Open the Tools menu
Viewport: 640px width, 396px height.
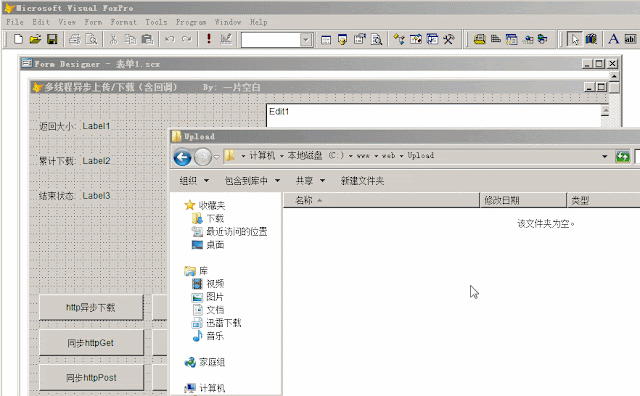click(x=156, y=22)
